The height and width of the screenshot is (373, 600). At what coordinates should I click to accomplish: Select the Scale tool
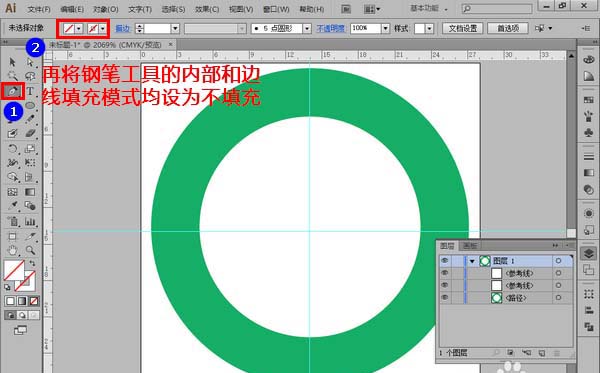point(30,148)
